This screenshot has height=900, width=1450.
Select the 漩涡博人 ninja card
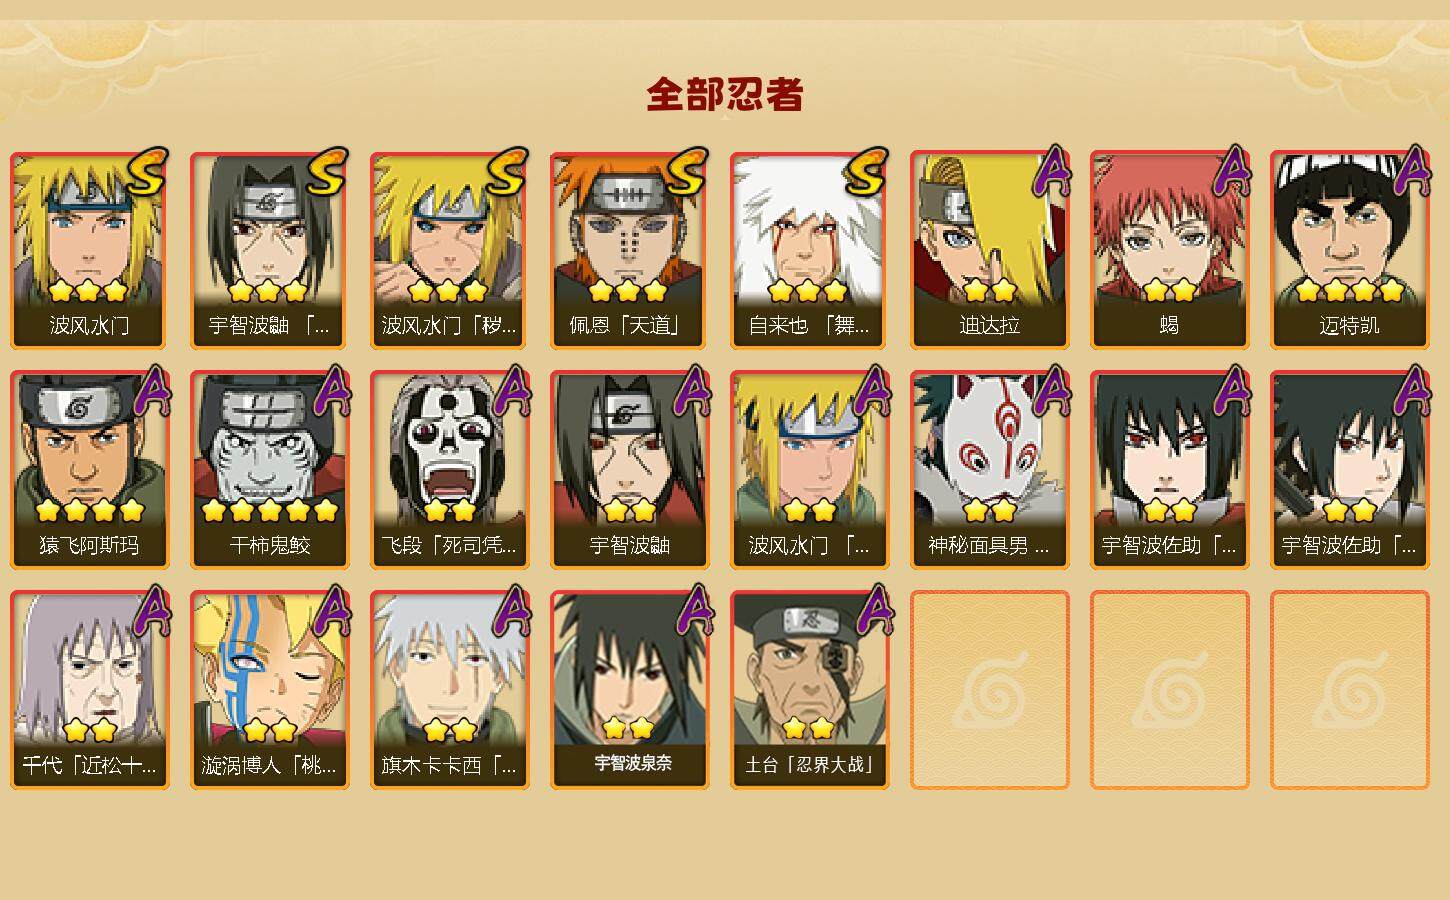[270, 690]
